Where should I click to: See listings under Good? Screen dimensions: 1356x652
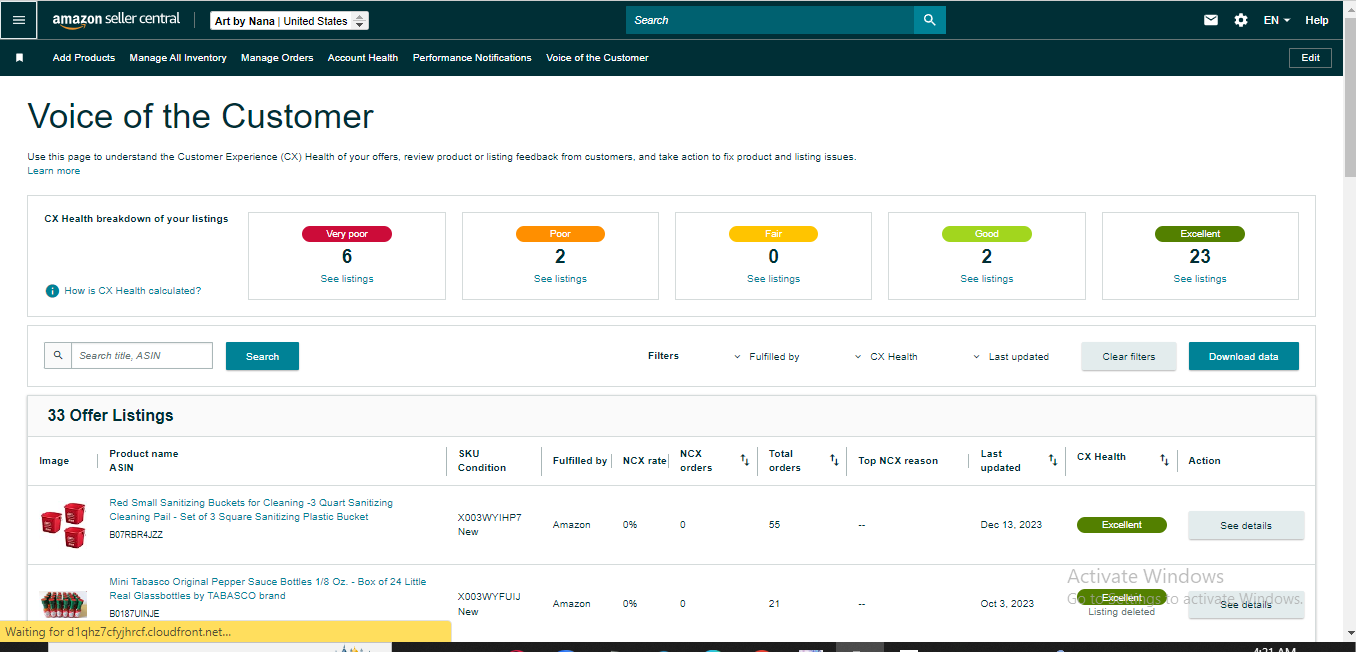pos(987,279)
